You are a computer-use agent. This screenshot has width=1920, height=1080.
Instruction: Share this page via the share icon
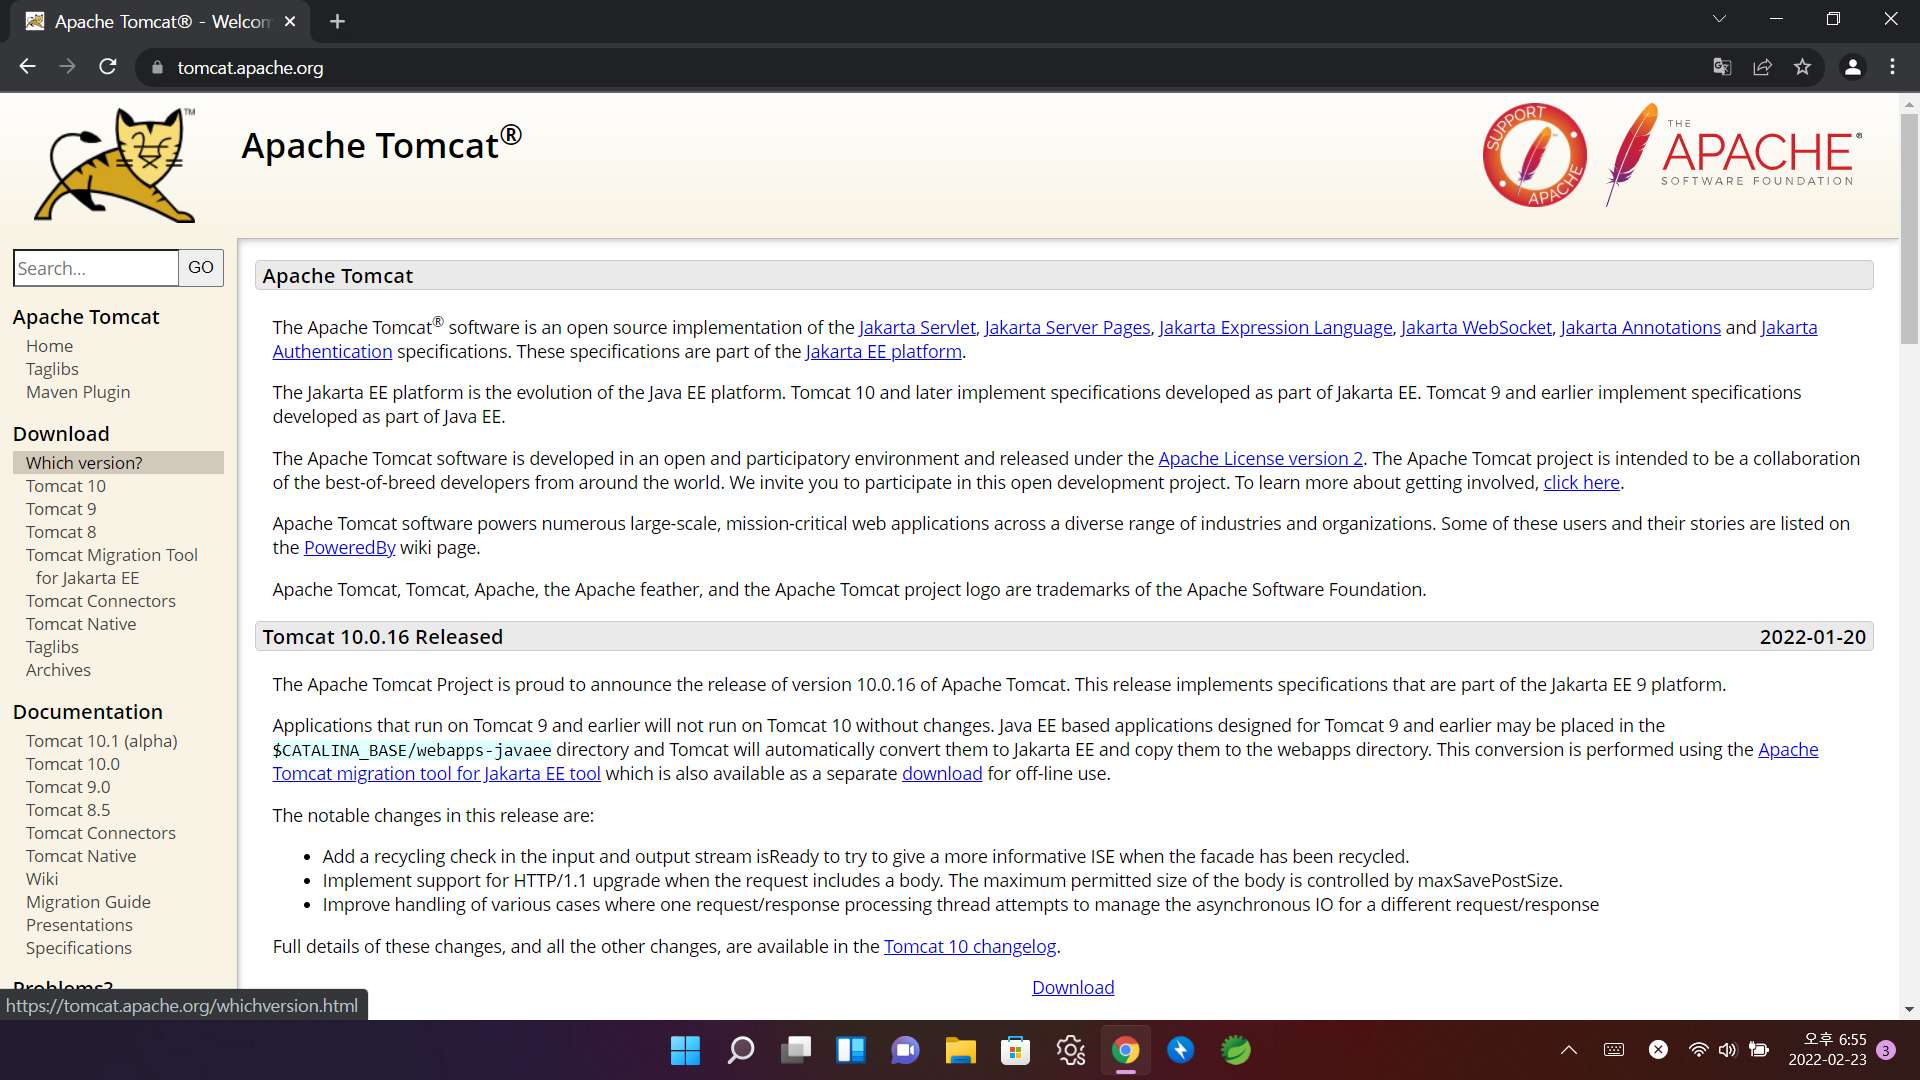1762,67
